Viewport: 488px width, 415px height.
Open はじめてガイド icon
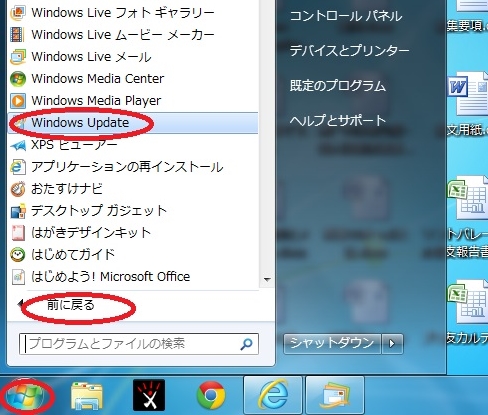tap(18, 255)
